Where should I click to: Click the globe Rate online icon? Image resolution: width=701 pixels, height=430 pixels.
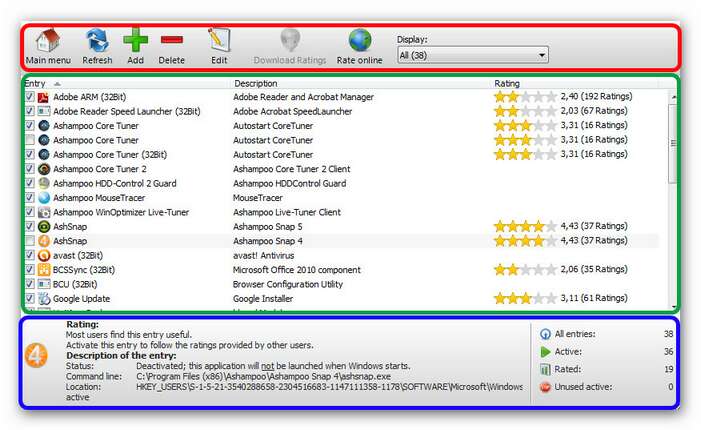click(360, 41)
